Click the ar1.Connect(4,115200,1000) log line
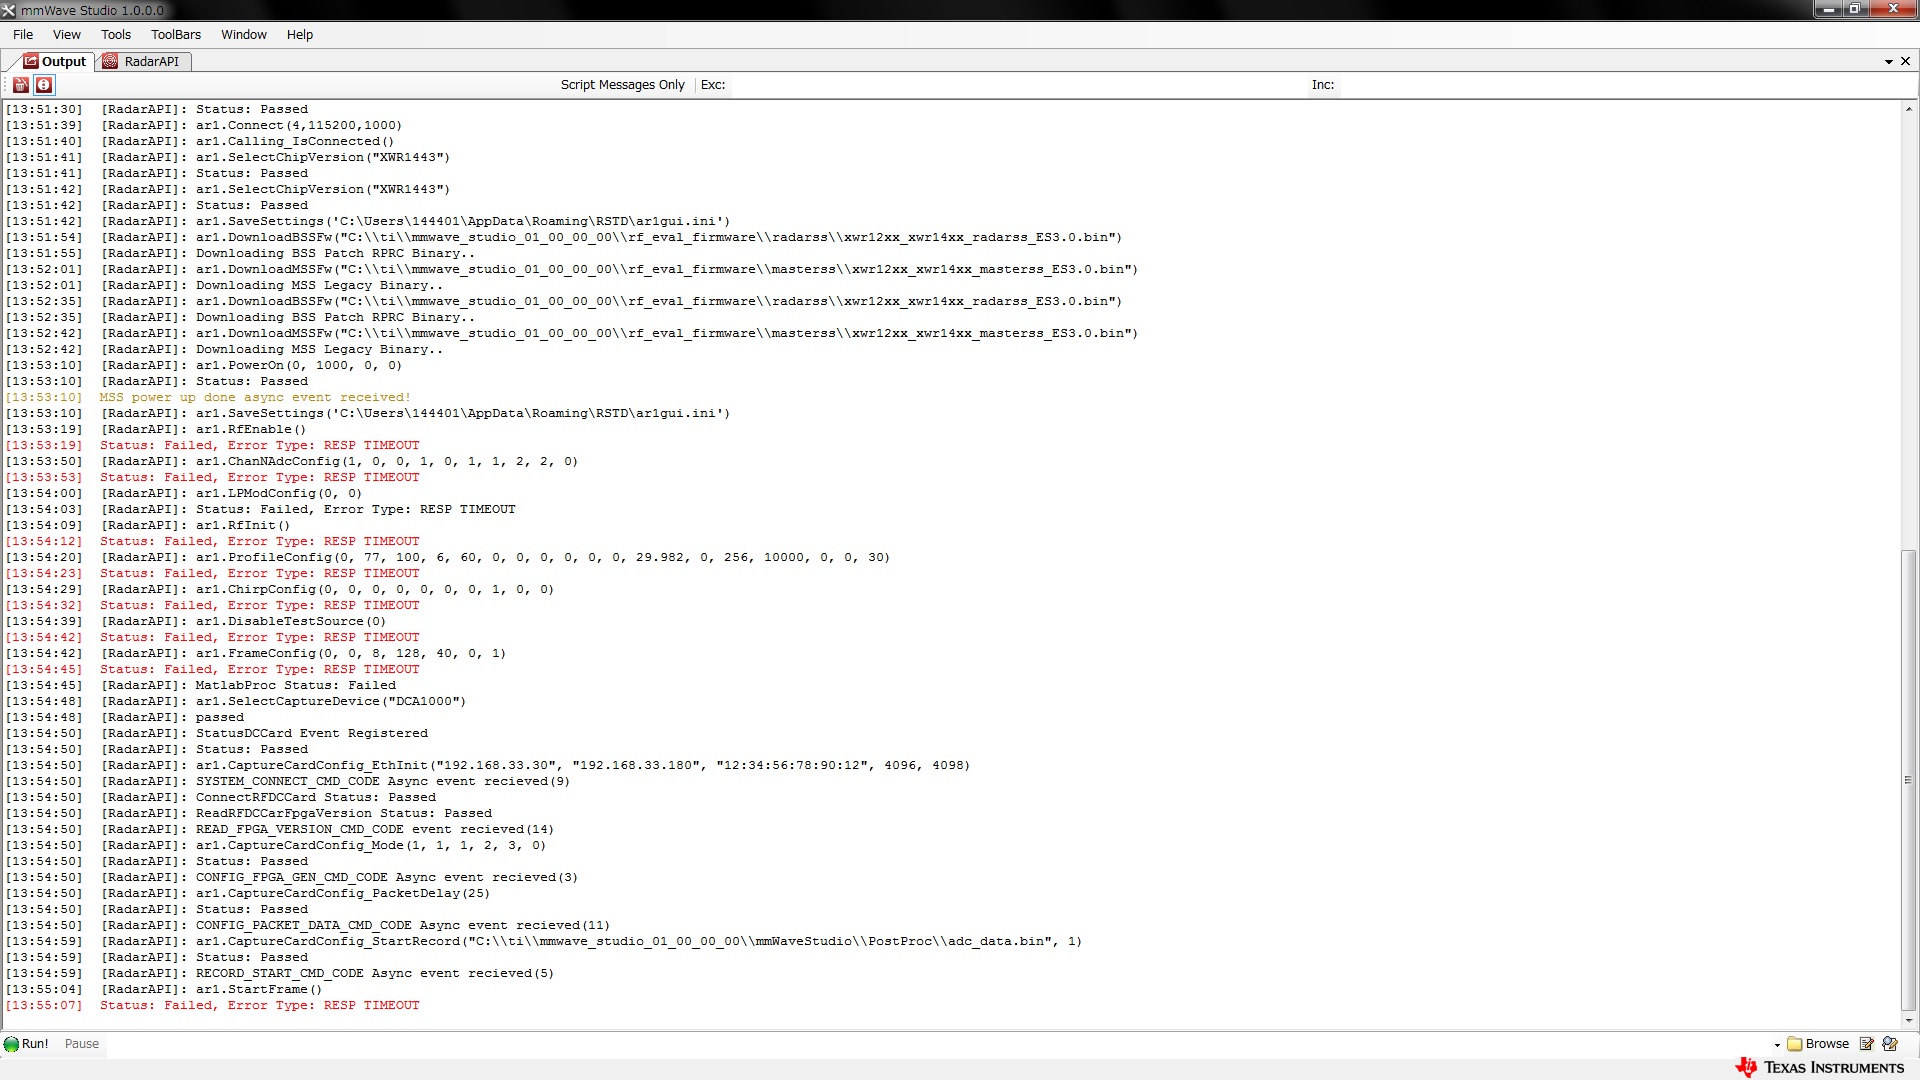1920x1080 pixels. tap(203, 125)
